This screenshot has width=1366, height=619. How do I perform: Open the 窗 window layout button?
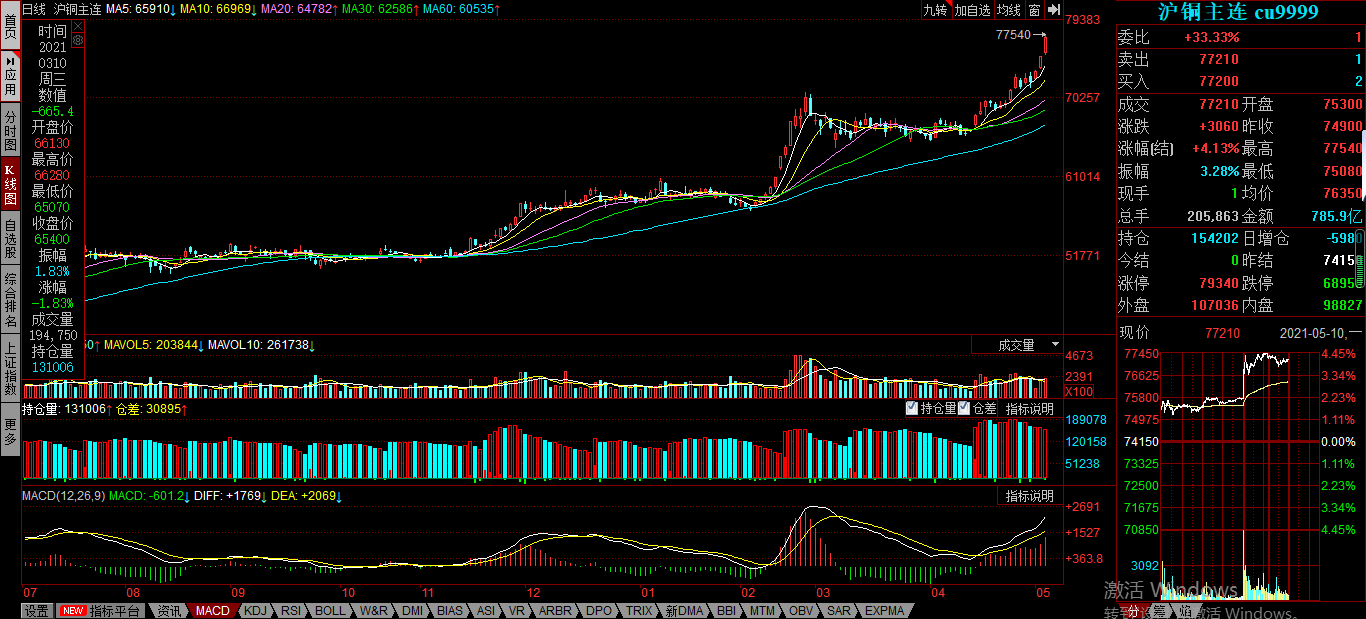click(x=1035, y=10)
